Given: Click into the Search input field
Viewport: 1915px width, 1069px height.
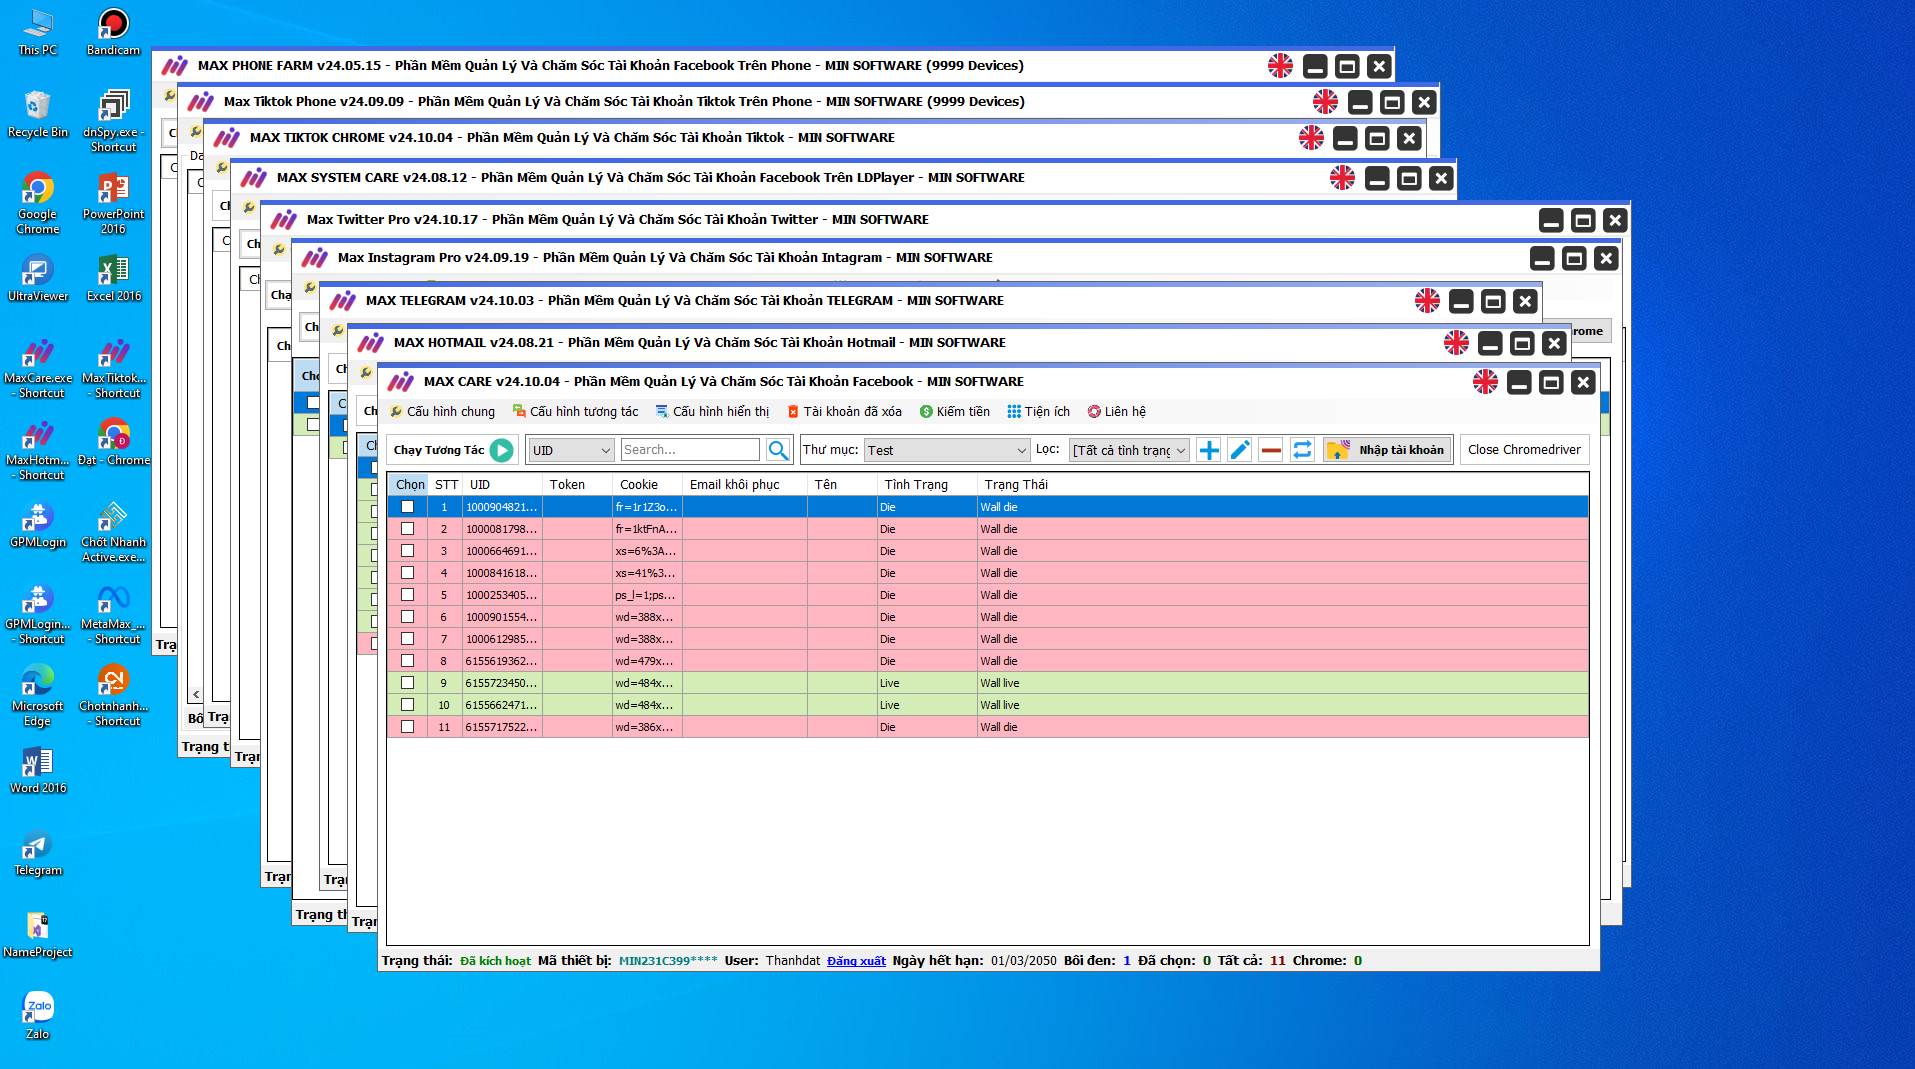Looking at the screenshot, I should (x=689, y=450).
